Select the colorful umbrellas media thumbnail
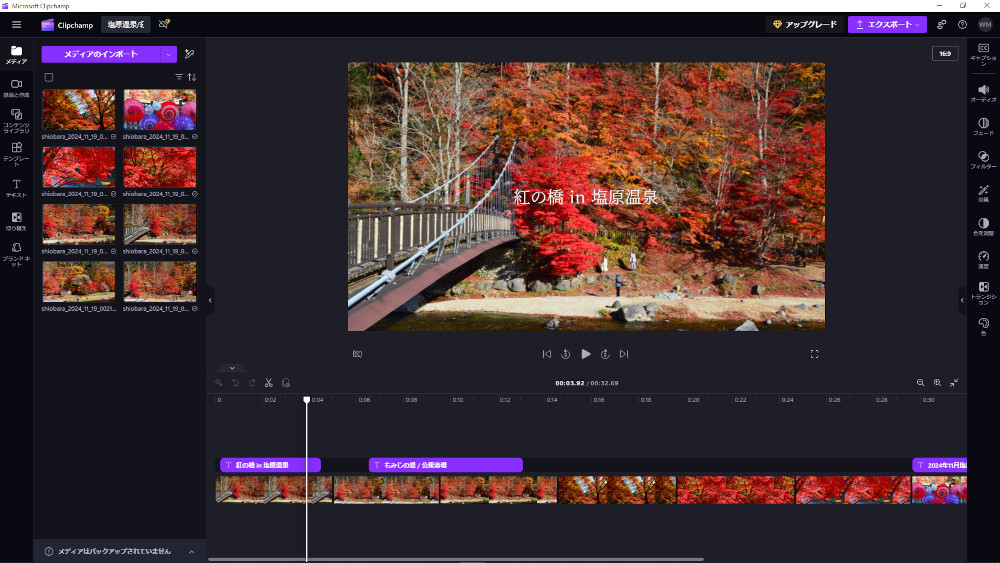 [x=160, y=110]
